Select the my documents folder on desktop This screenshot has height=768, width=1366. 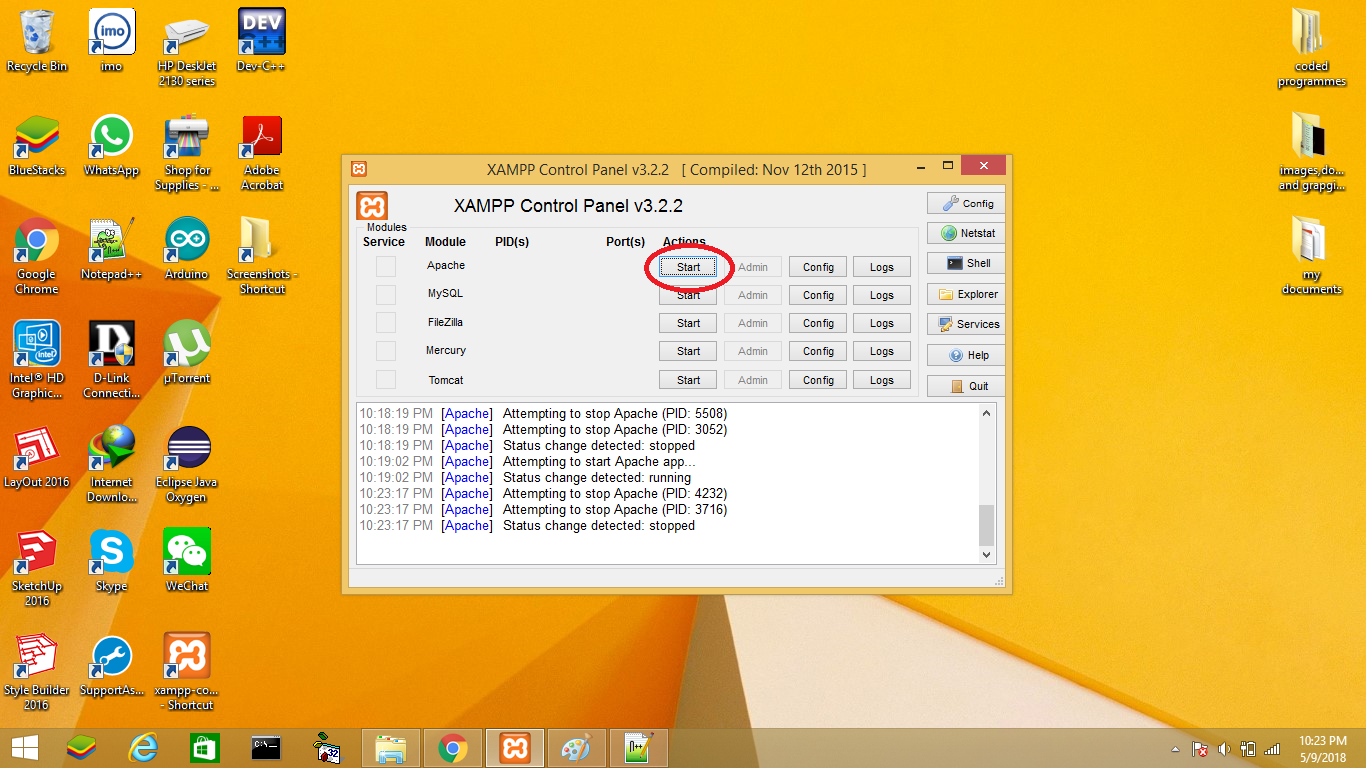(x=1311, y=256)
